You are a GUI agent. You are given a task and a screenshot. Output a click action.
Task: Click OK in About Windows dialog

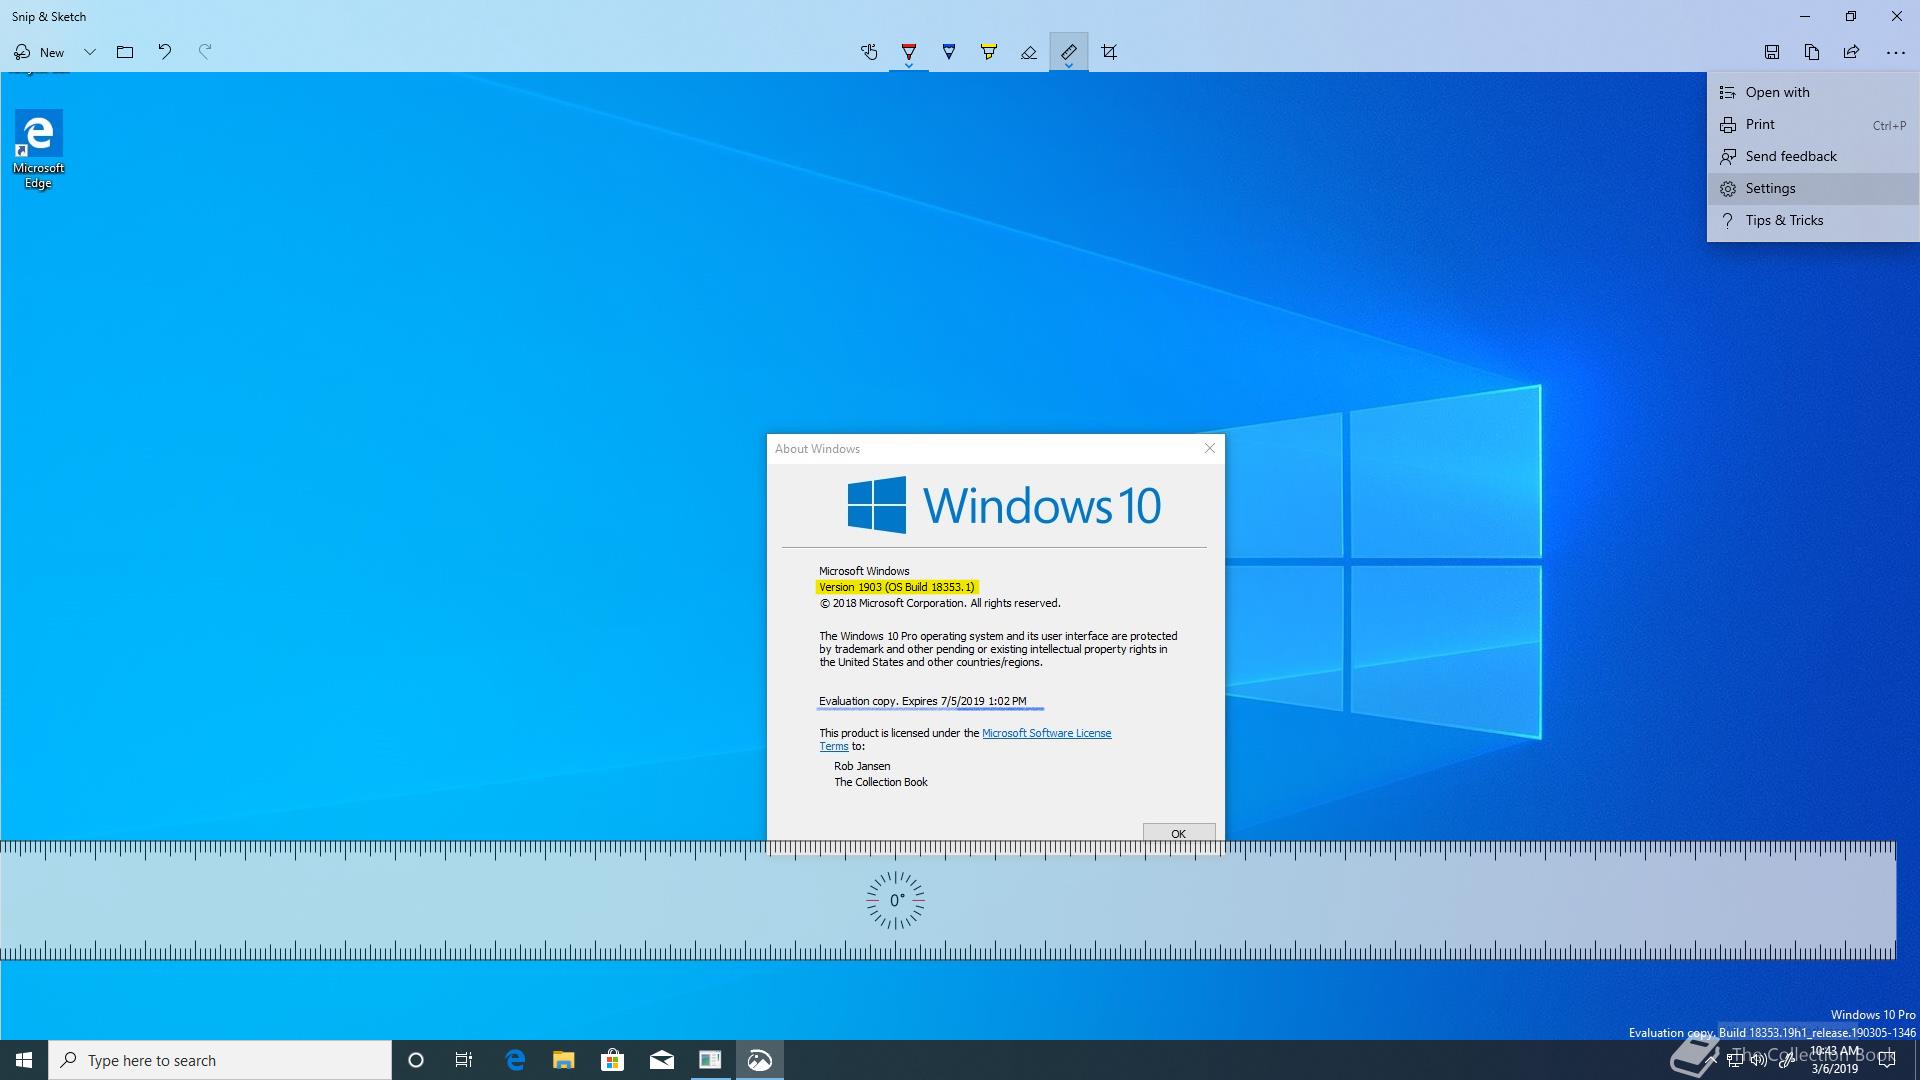[x=1179, y=833]
